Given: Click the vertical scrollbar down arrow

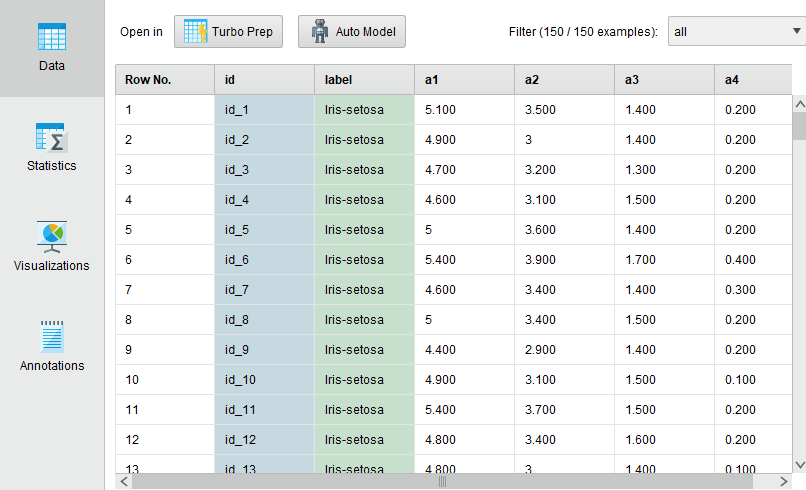Looking at the screenshot, I should point(800,465).
